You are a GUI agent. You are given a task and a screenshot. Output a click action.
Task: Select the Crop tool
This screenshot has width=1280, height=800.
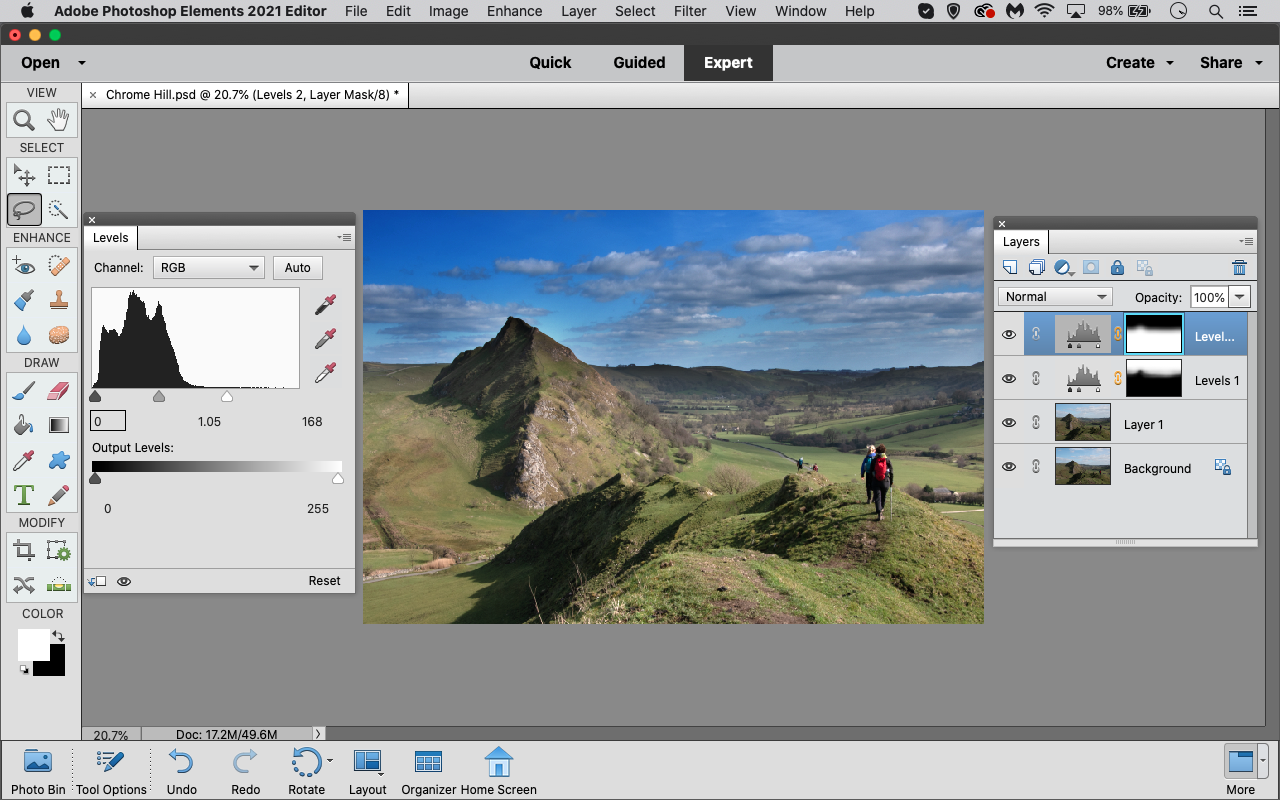[x=24, y=551]
